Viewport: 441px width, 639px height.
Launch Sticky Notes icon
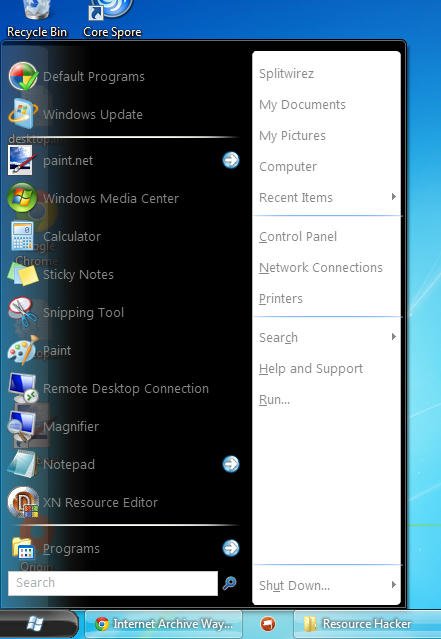23,274
